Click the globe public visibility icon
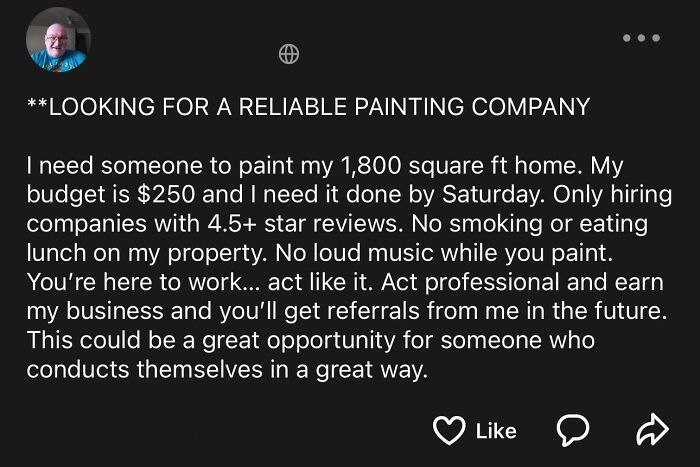This screenshot has width=700, height=467. pos(288,55)
